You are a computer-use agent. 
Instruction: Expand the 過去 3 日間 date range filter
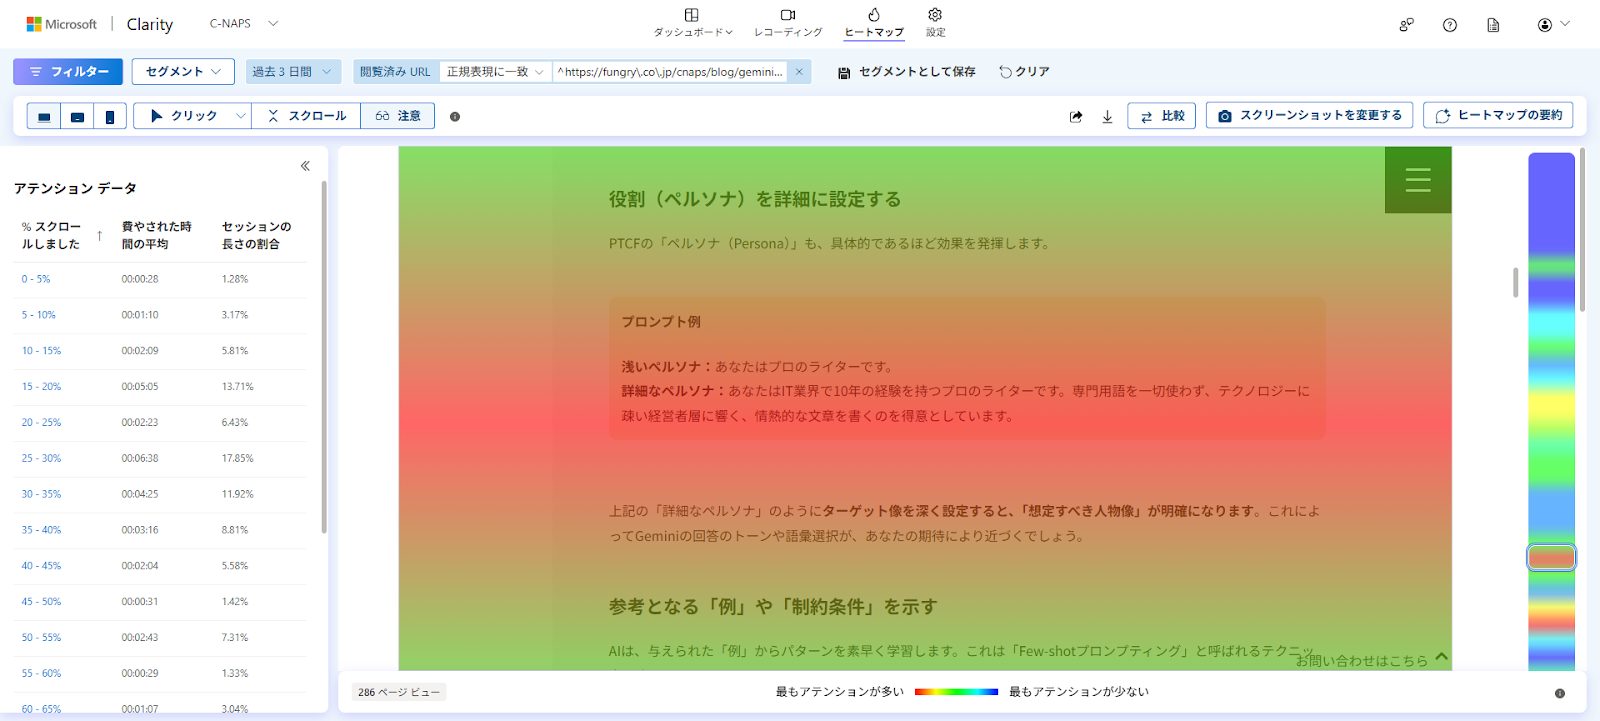[x=292, y=72]
